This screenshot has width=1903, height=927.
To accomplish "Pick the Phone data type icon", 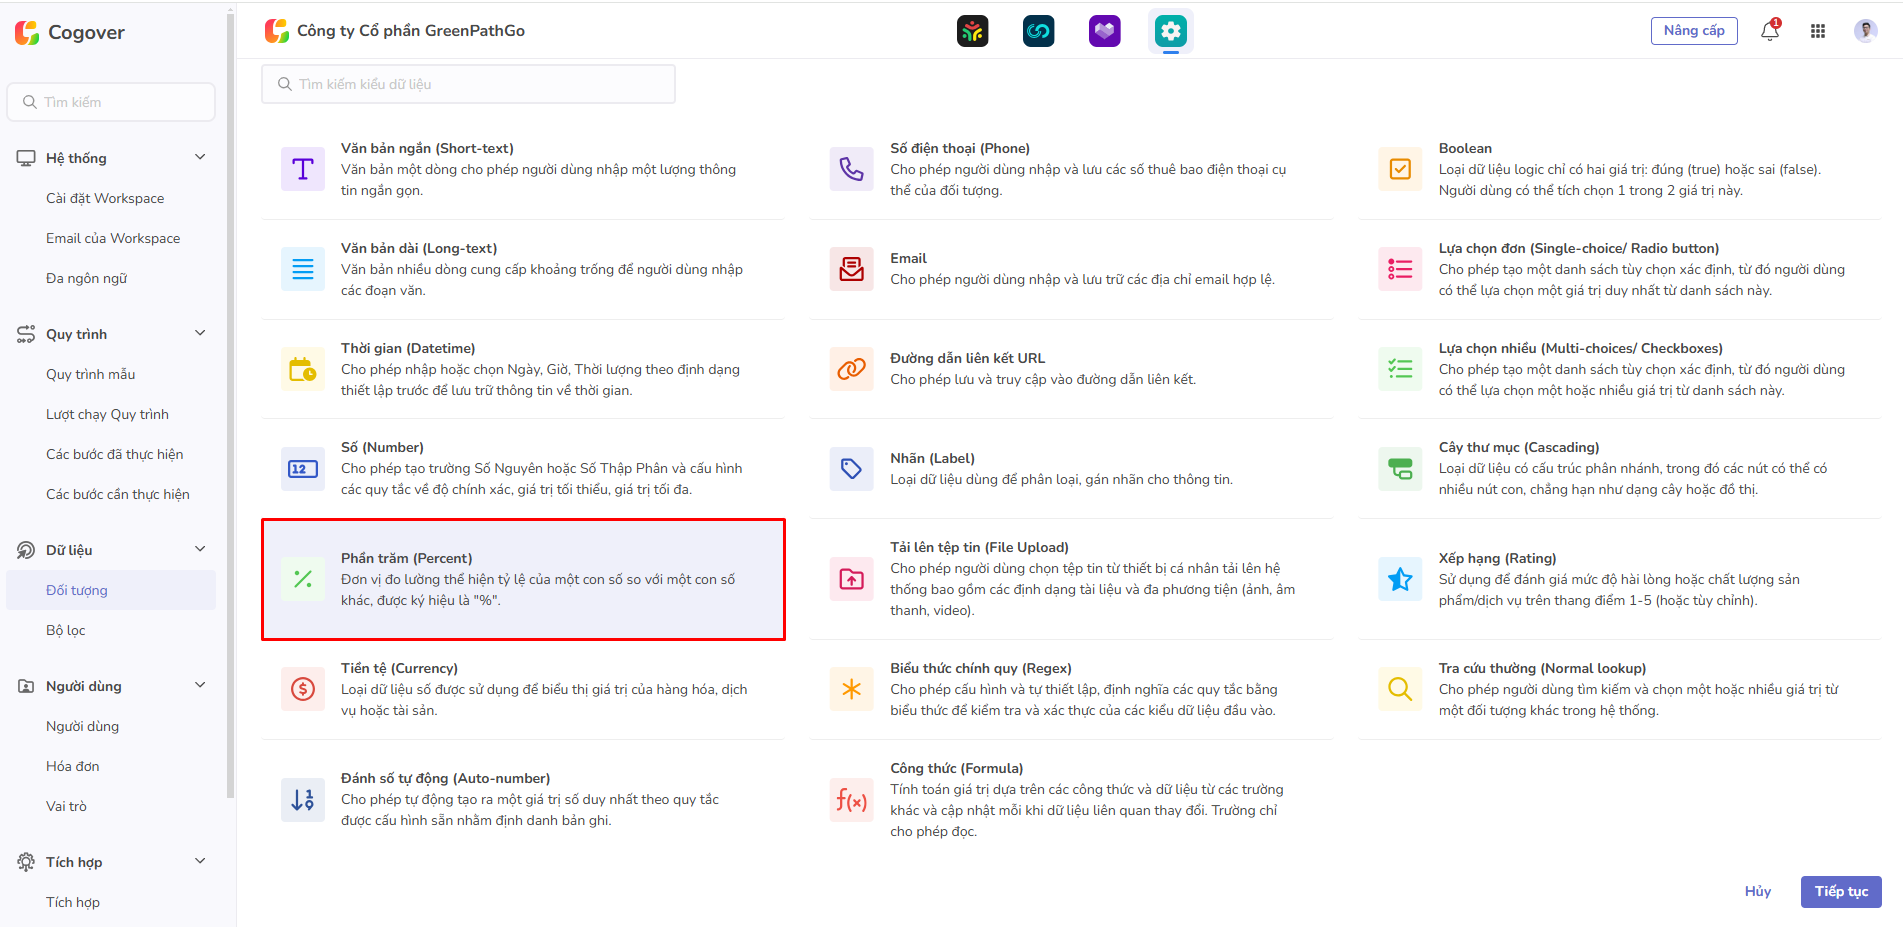I will pyautogui.click(x=851, y=169).
